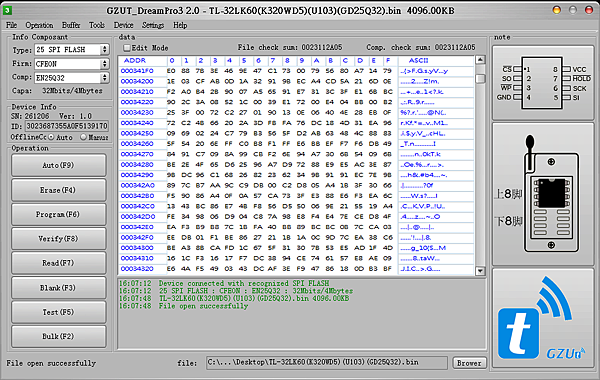600x380 pixels.
Task: Click the device ID field
Action: pyautogui.click(x=67, y=126)
